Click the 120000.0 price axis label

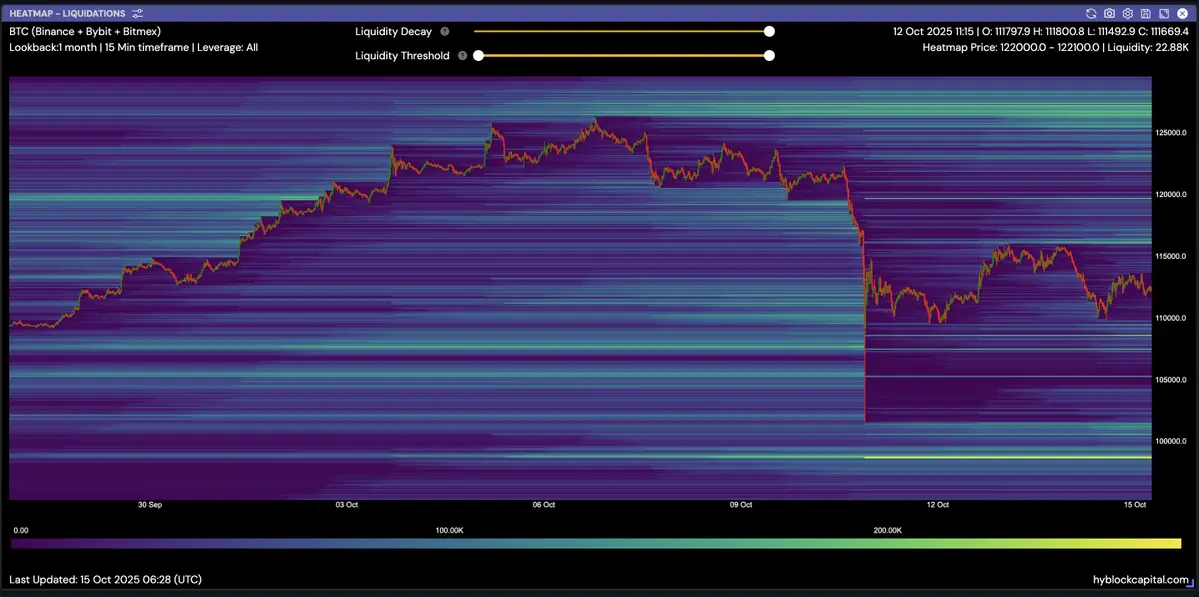pos(1171,195)
